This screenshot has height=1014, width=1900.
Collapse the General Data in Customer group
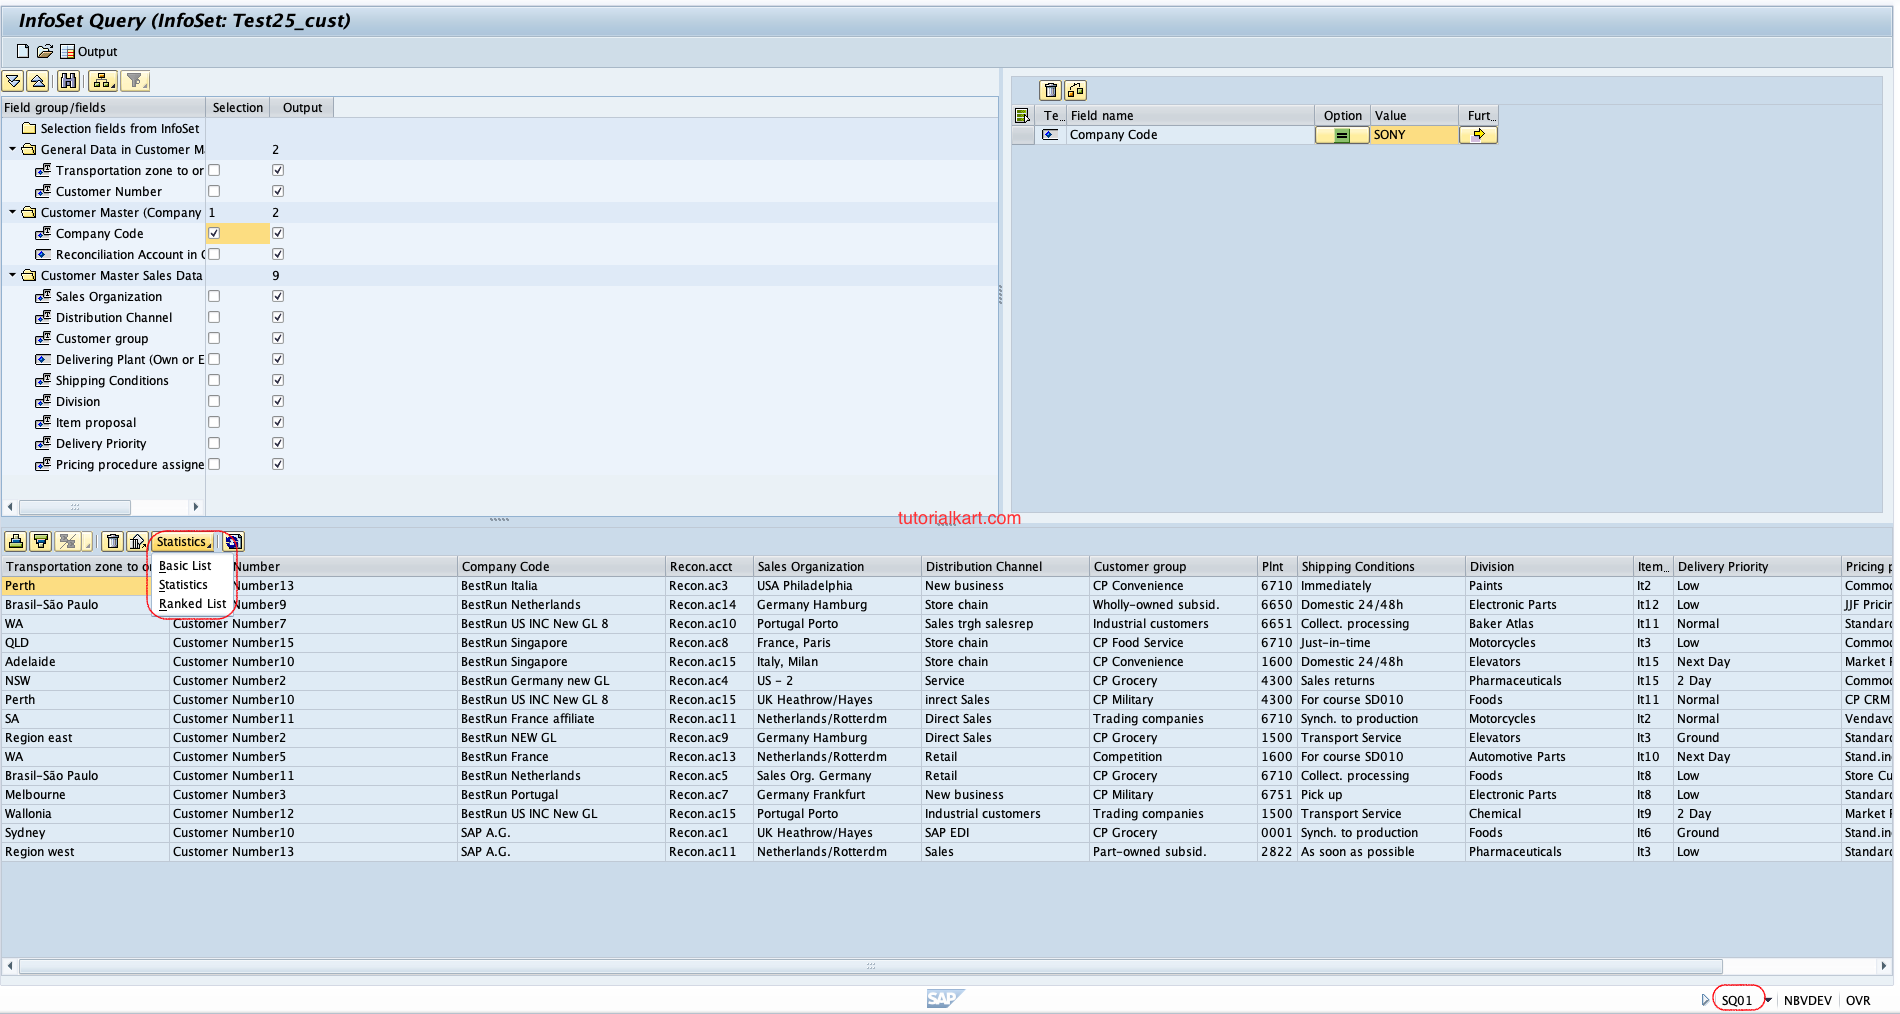(13, 149)
